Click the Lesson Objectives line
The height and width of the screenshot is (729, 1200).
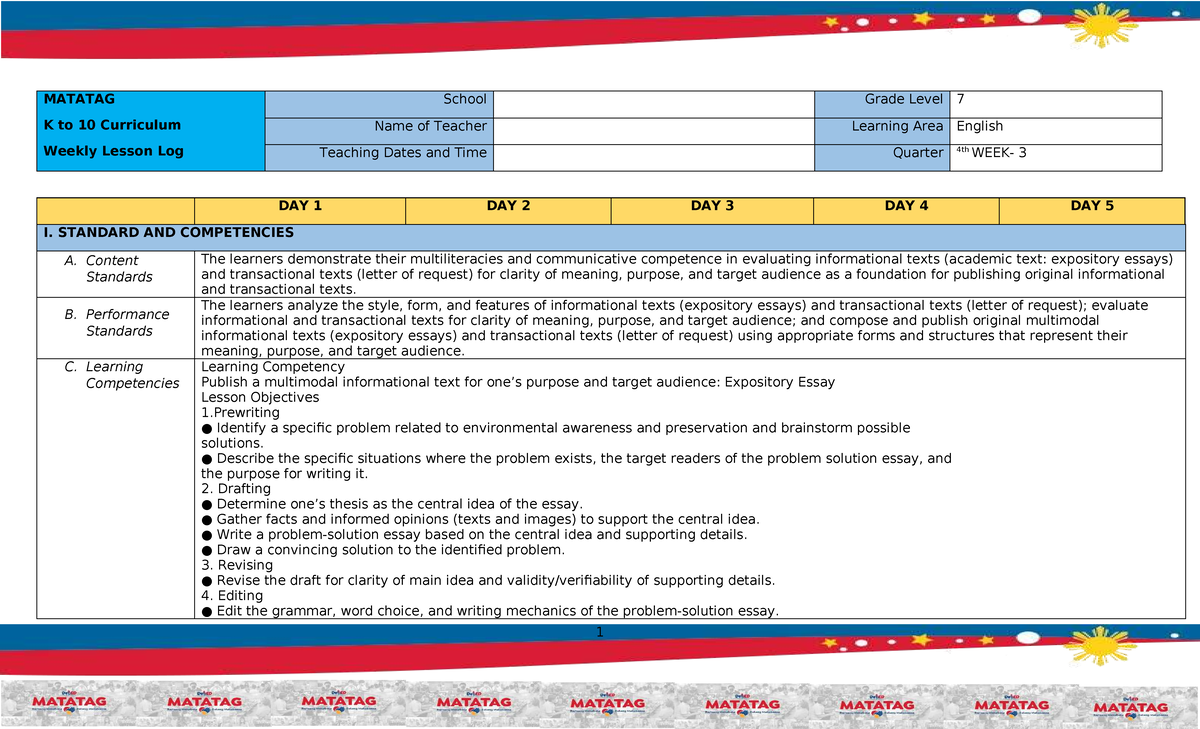point(260,397)
